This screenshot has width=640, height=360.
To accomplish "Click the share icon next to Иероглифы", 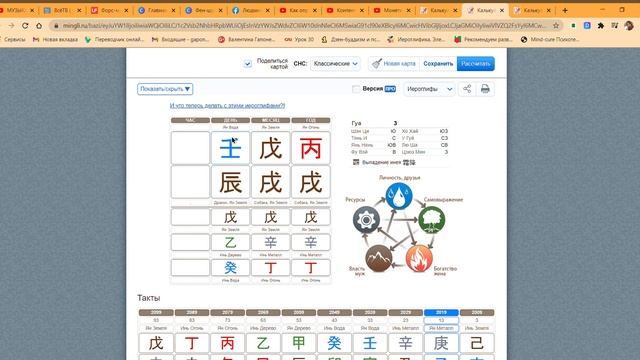I will [x=467, y=89].
